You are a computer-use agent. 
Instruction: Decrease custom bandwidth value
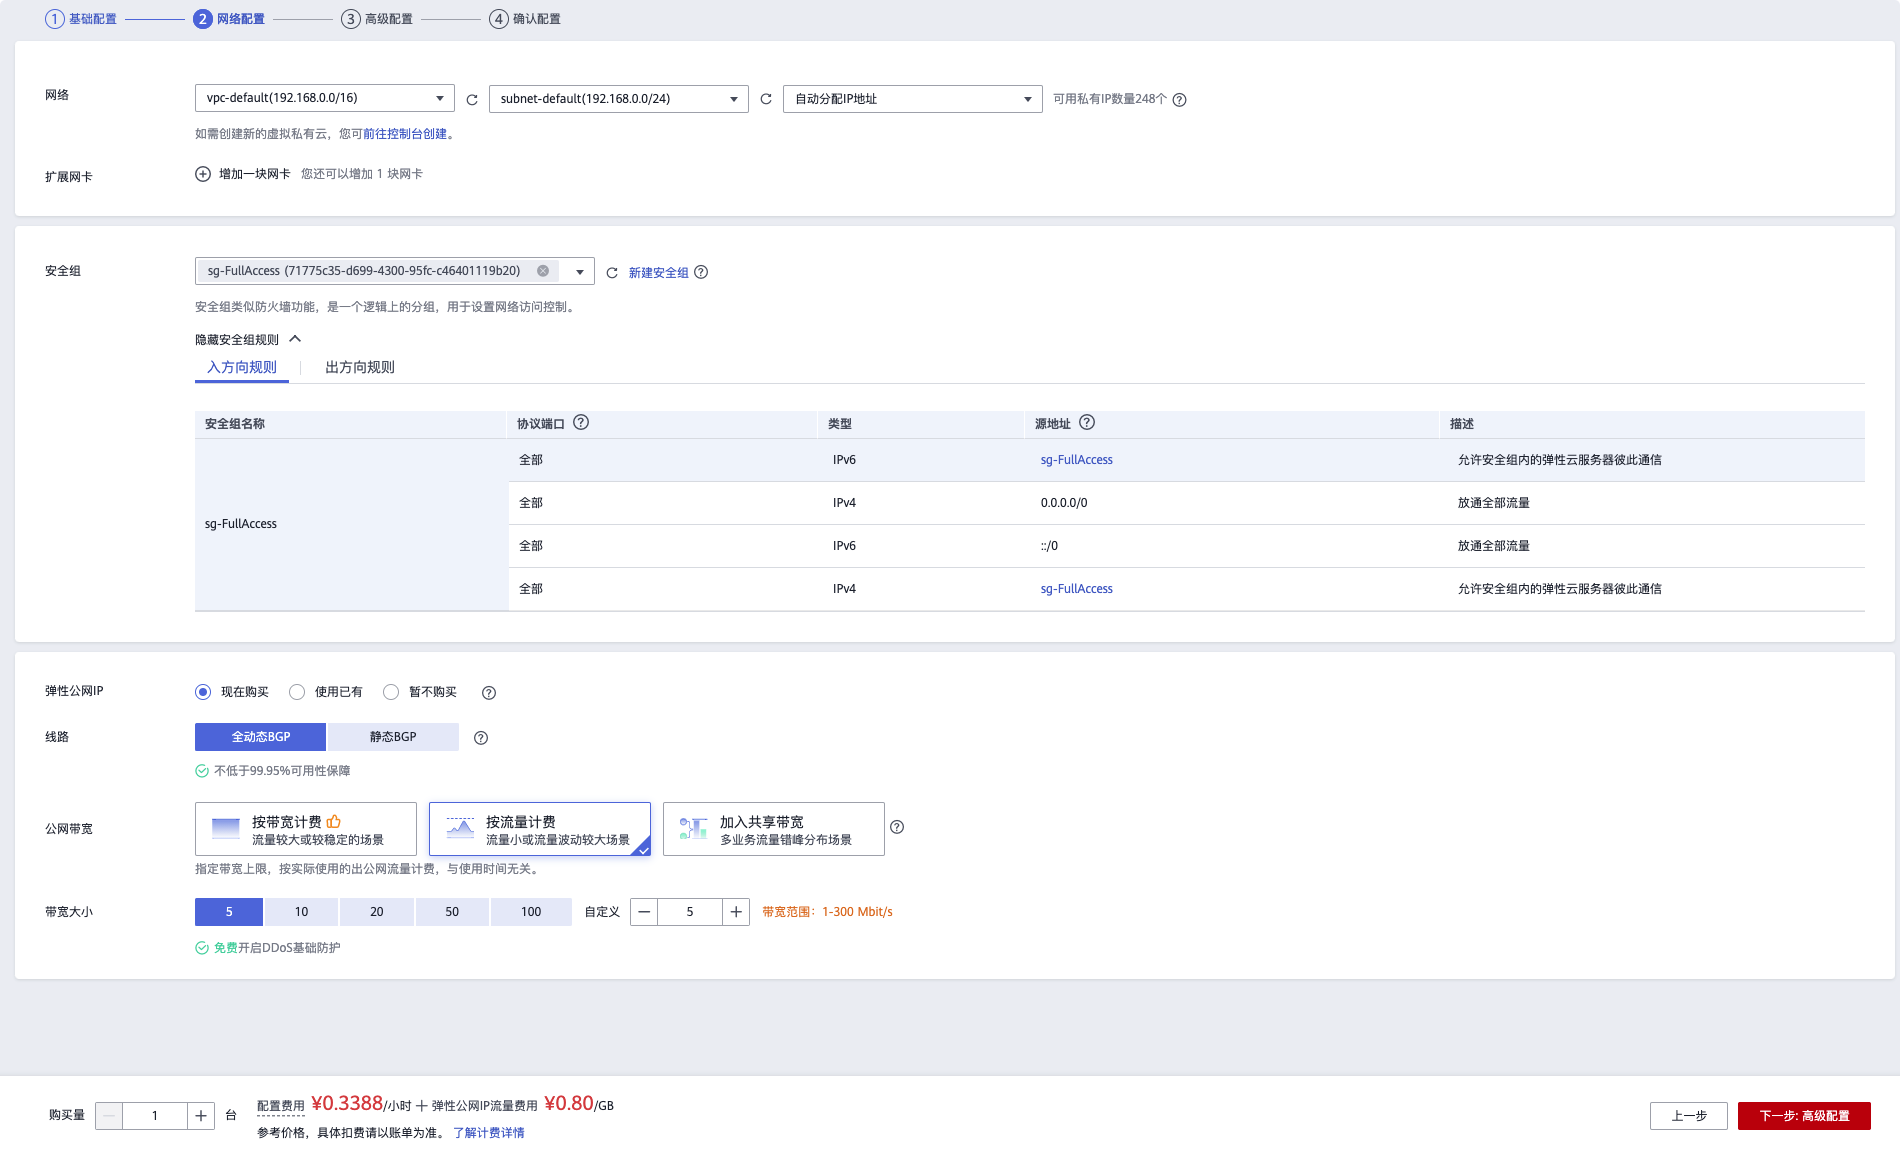click(644, 912)
